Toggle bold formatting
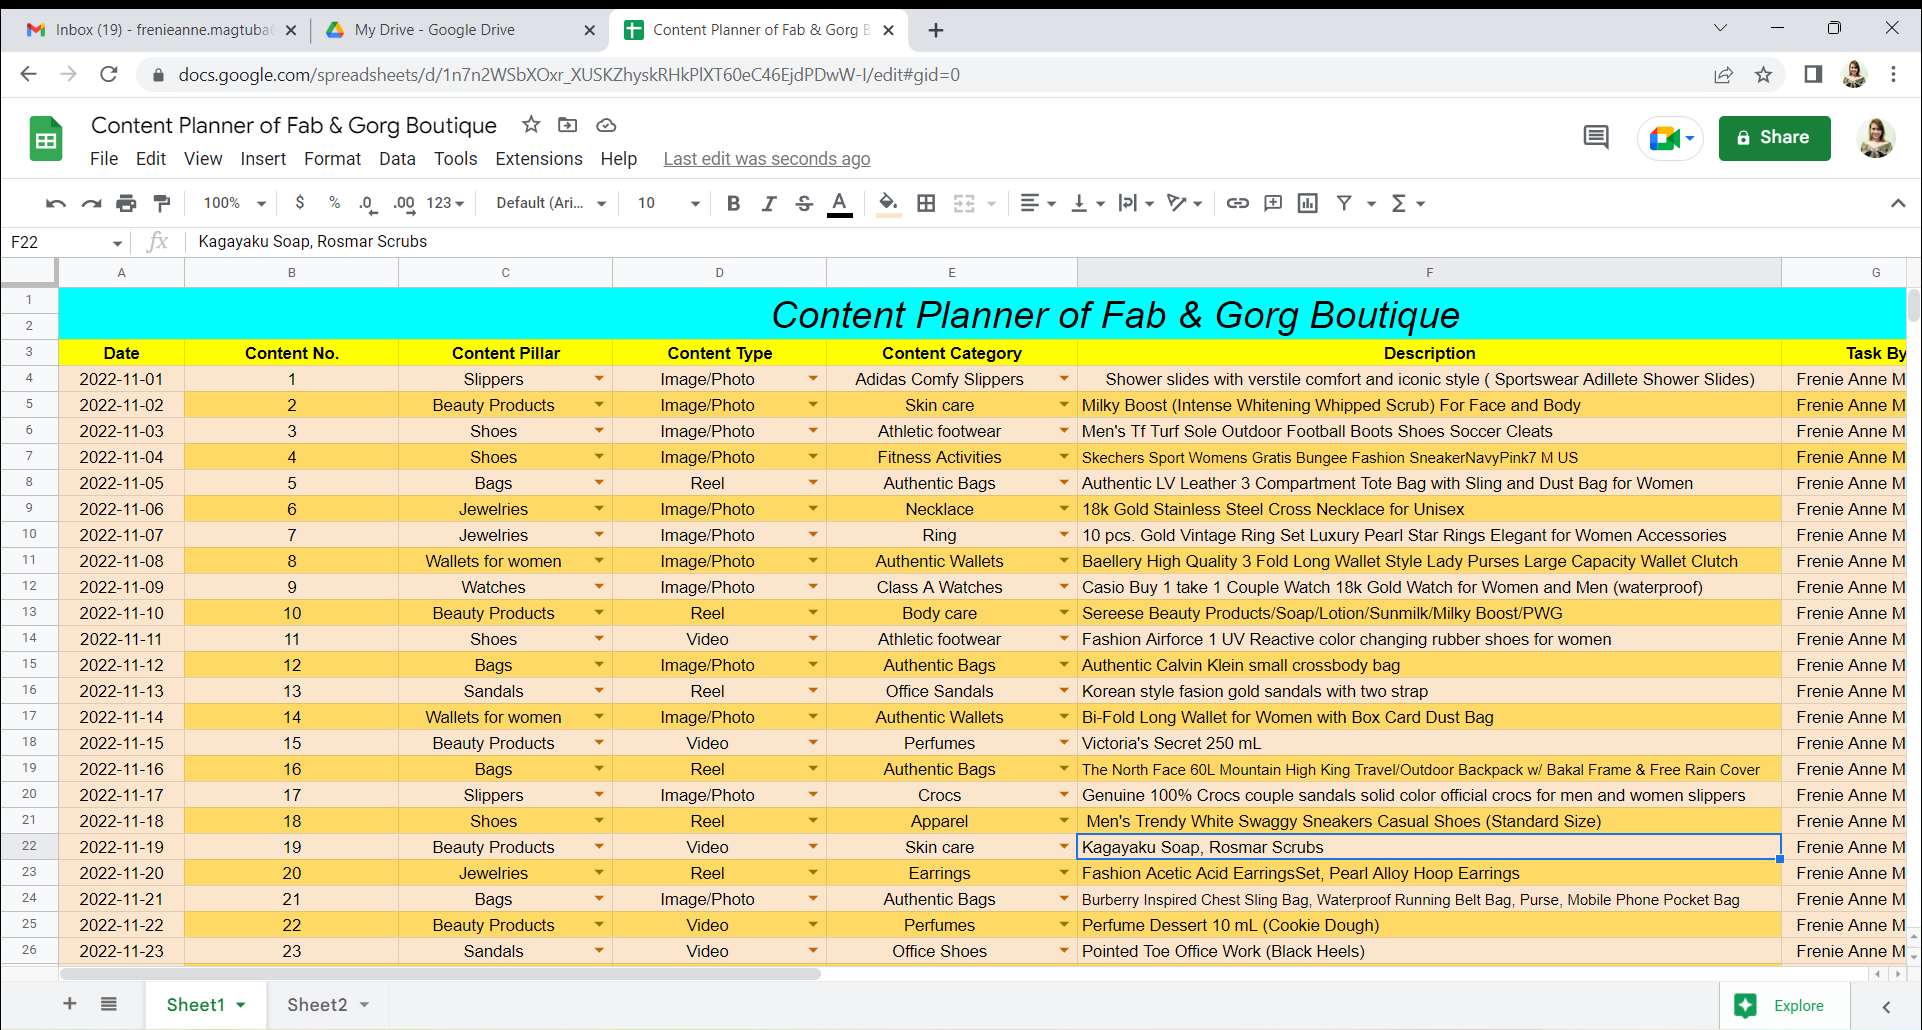 point(733,203)
